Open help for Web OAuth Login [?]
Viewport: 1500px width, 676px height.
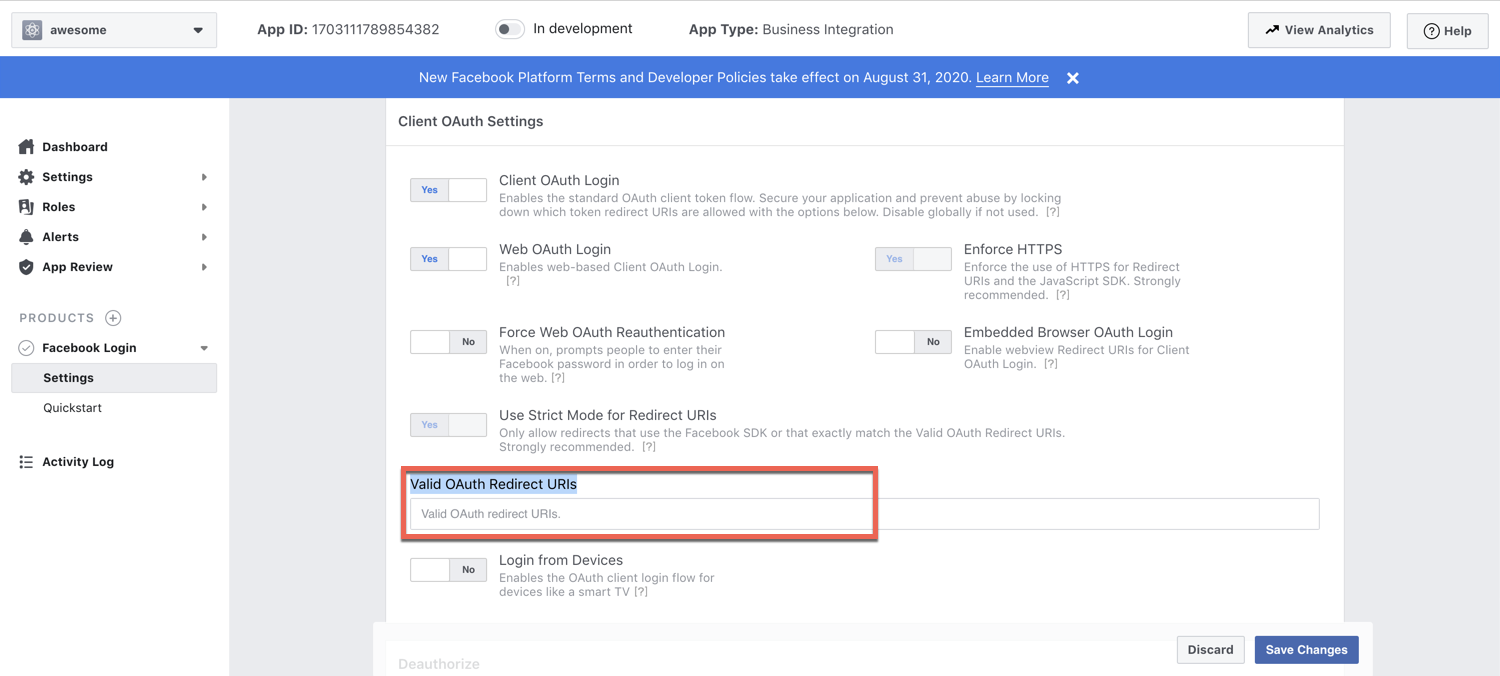[x=513, y=281]
